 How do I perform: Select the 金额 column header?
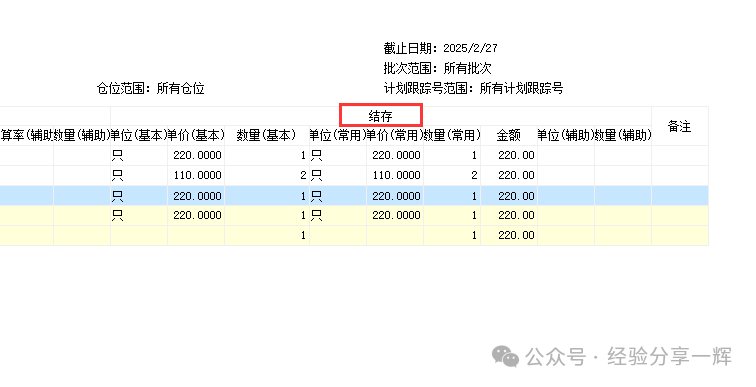coord(509,135)
